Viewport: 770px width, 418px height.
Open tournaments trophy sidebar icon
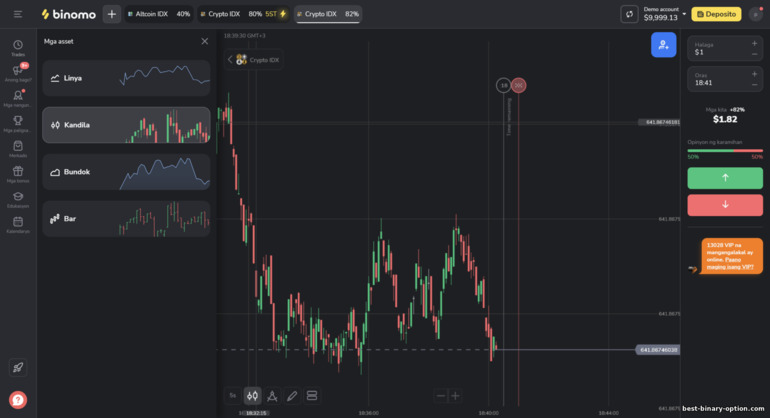coord(18,124)
